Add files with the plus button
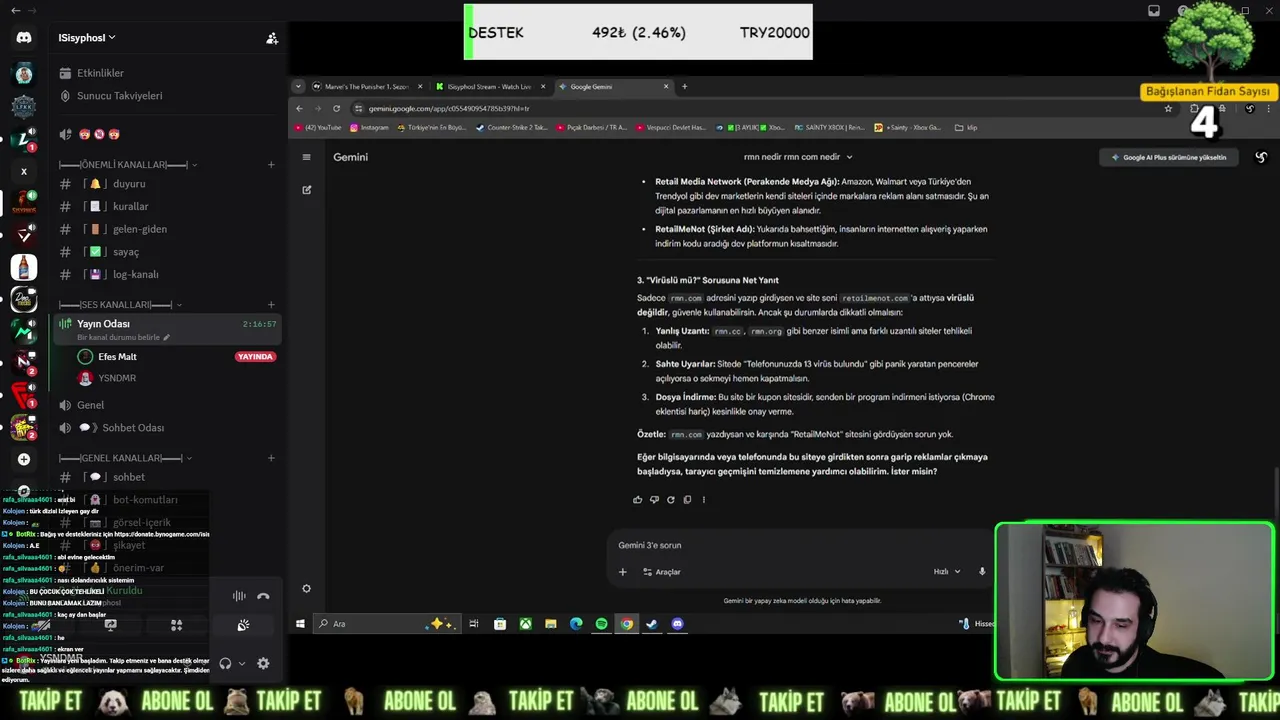 pyautogui.click(x=622, y=572)
